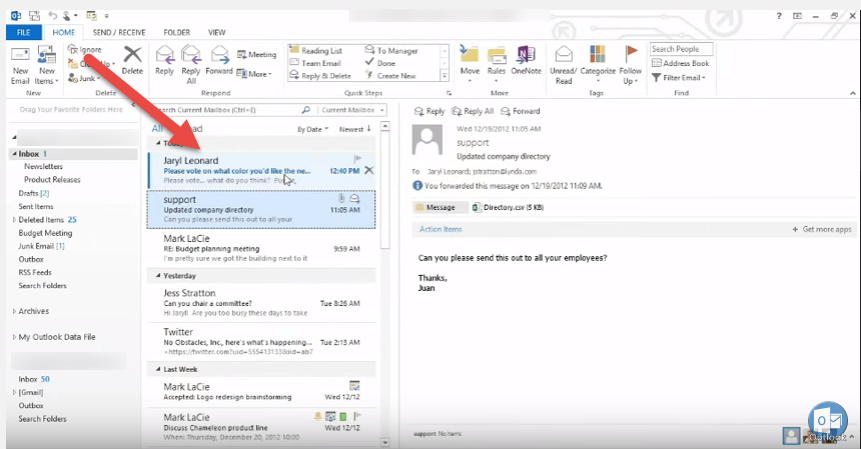Screen dimensions: 861x449
Task: Open Mark LaCie Budget planning meeting email
Action: point(261,248)
